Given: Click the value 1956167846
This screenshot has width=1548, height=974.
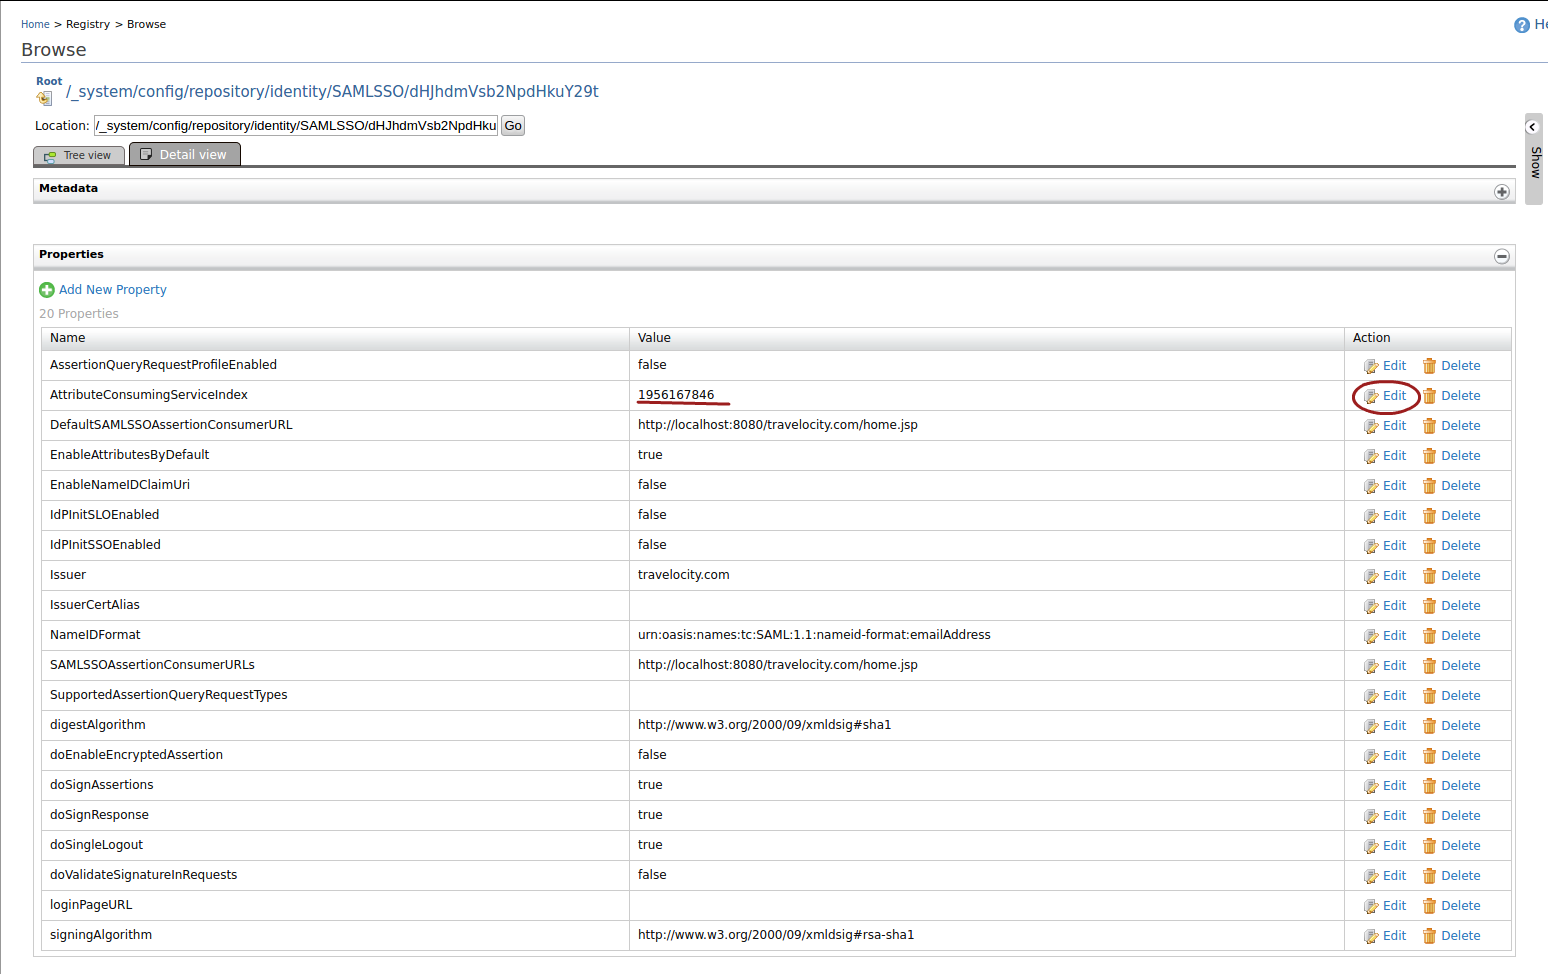Looking at the screenshot, I should [x=676, y=395].
